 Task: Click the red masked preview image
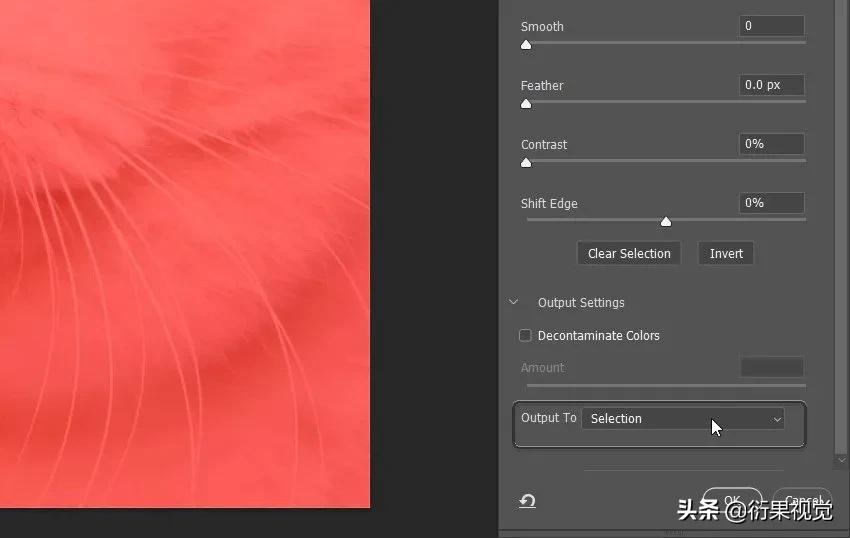click(x=185, y=254)
